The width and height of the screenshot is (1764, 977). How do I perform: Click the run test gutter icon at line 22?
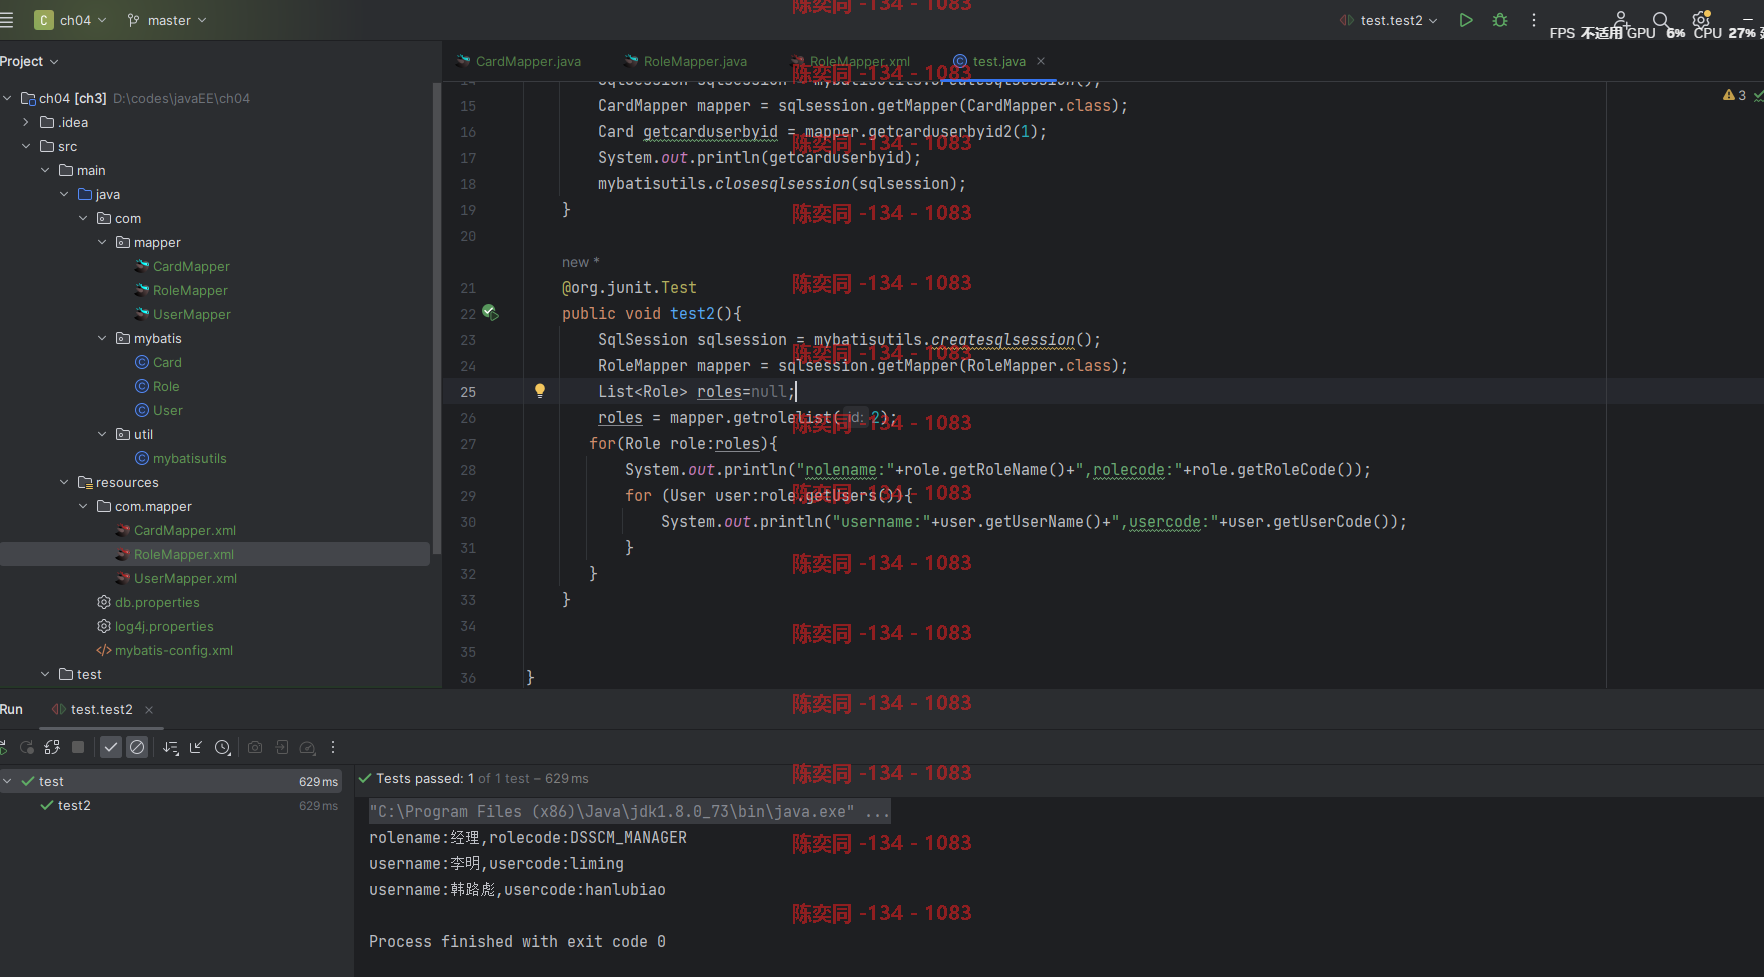click(x=490, y=313)
